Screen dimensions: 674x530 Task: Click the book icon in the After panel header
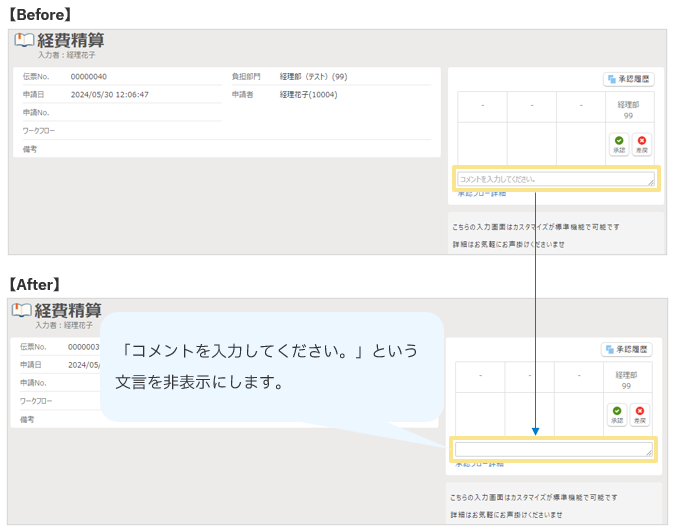pyautogui.click(x=22, y=311)
